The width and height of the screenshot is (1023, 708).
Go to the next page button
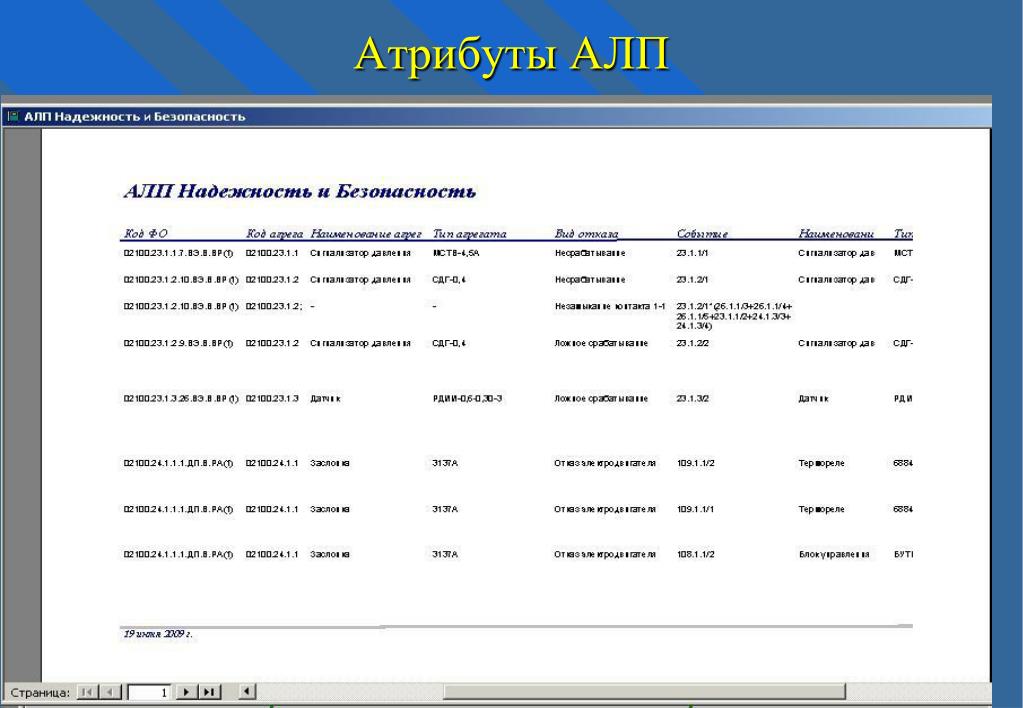click(x=187, y=692)
